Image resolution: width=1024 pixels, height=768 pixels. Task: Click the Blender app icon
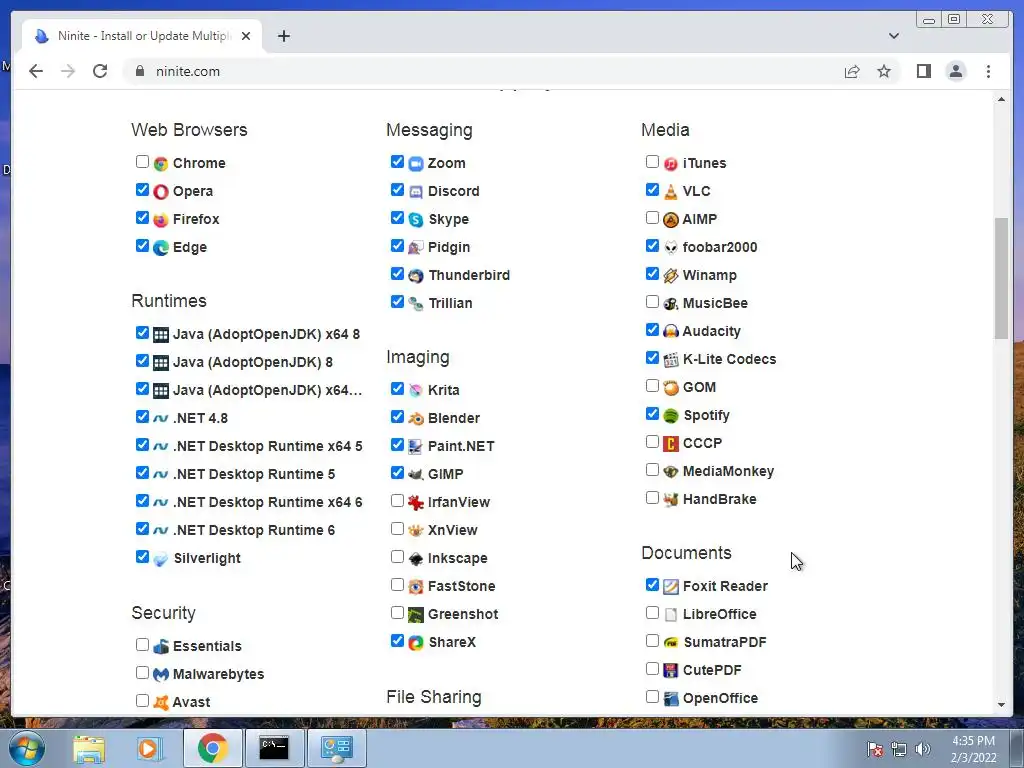pyautogui.click(x=416, y=419)
